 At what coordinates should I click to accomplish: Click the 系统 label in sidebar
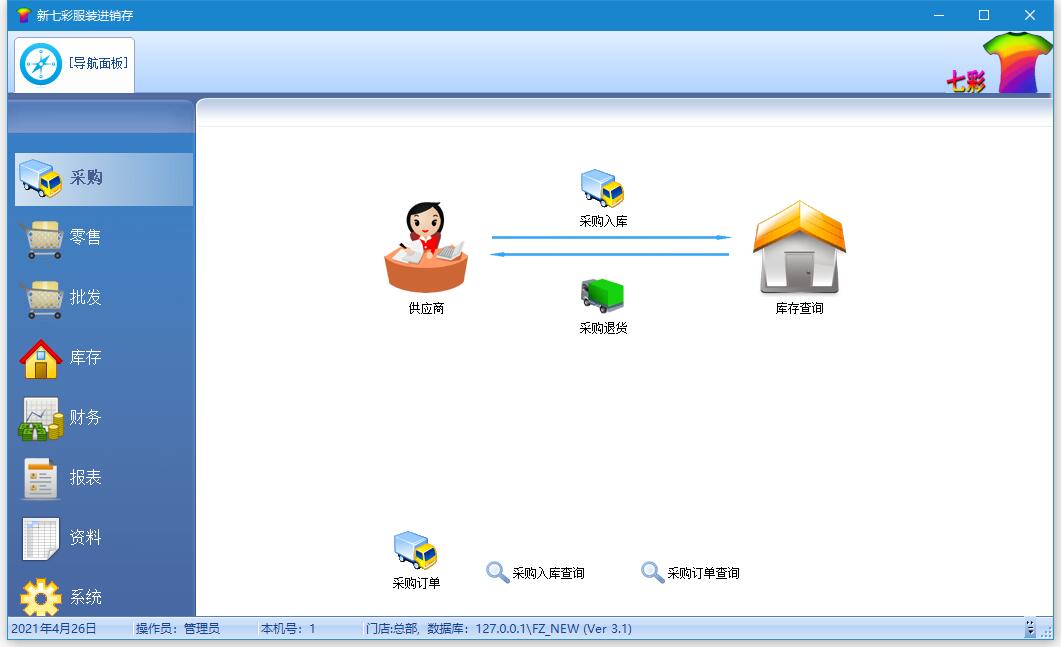(x=86, y=597)
